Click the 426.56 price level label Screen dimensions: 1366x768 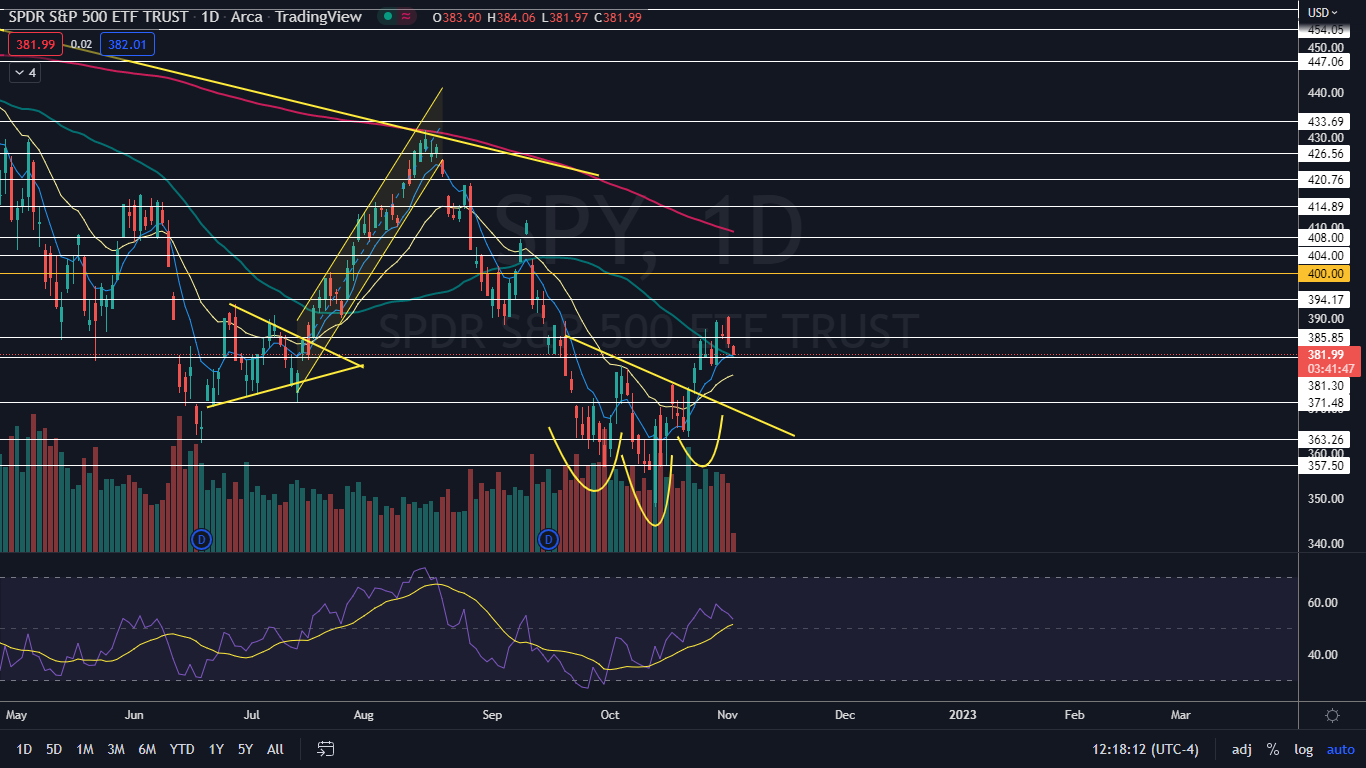1325,154
